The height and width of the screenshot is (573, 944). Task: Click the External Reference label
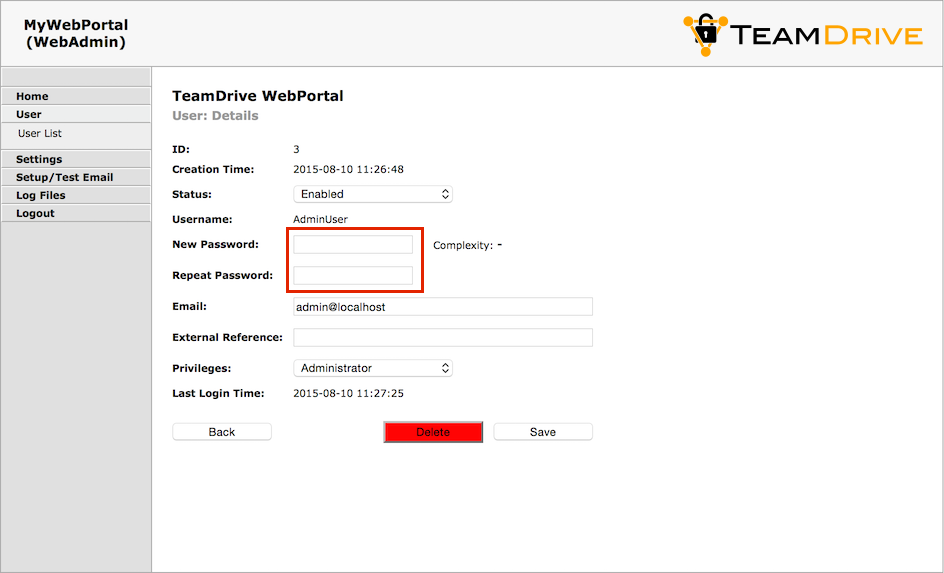coord(228,338)
